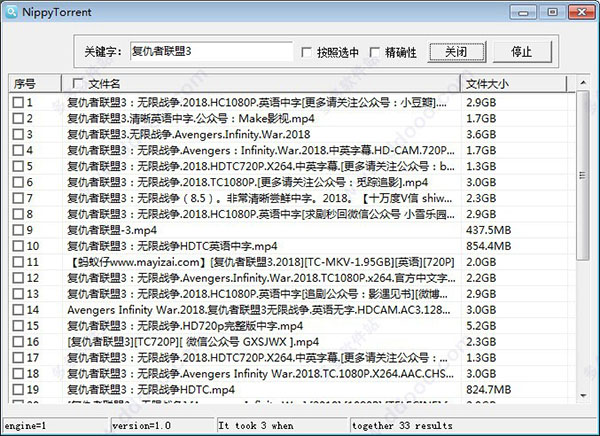
Task: Toggle select-all checkbox in 文件名 header
Action: point(77,83)
